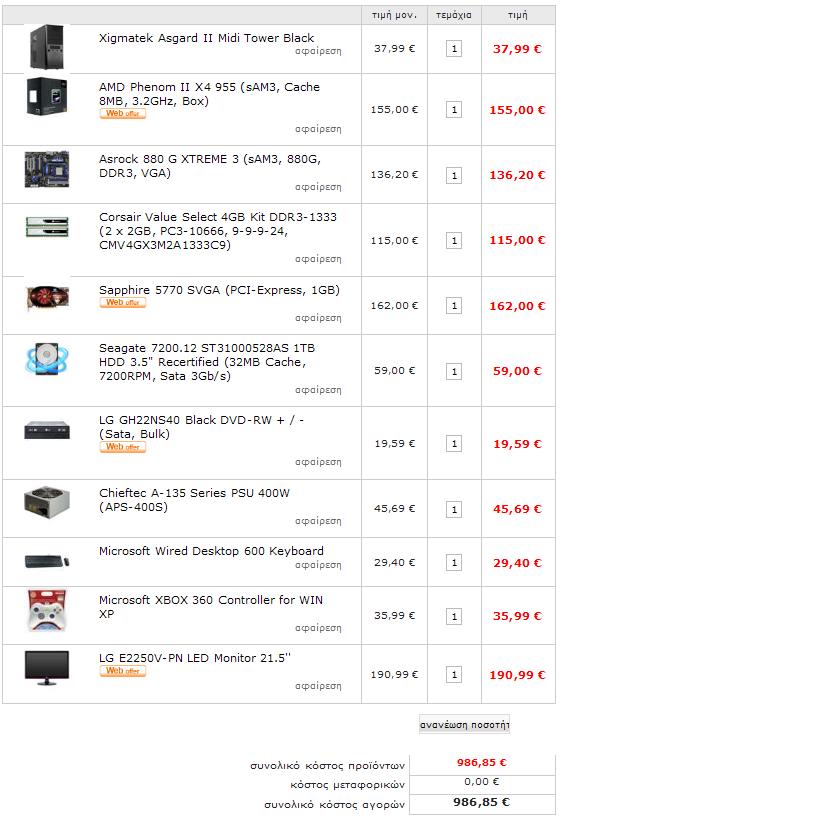Click the Seagate 7200.12 hard drive icon
Image resolution: width=840 pixels, height=820 pixels.
point(47,359)
